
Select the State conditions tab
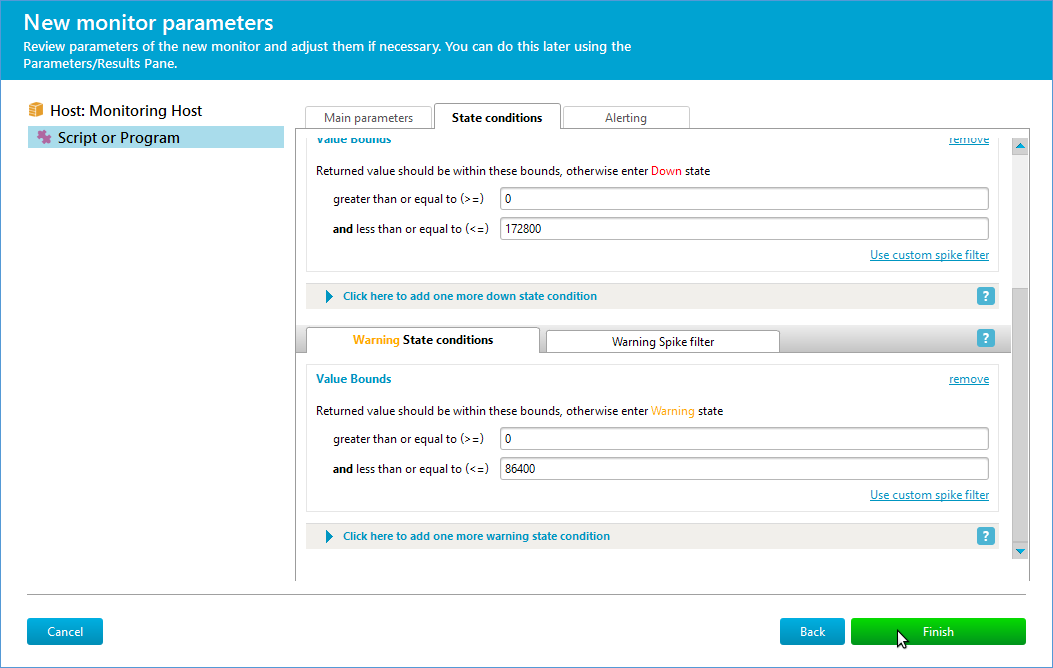pyautogui.click(x=497, y=117)
